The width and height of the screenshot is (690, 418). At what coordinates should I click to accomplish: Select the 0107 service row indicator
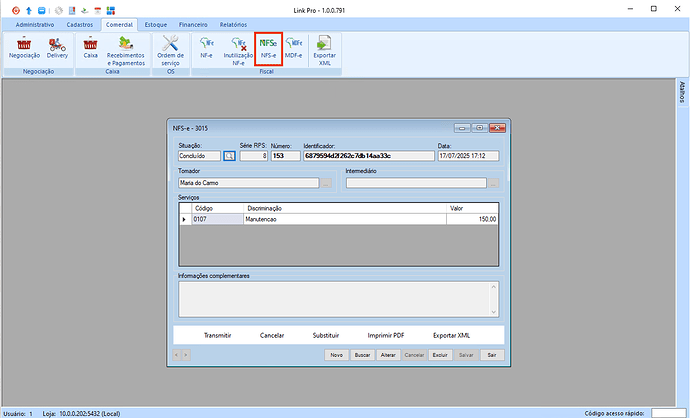tap(183, 219)
